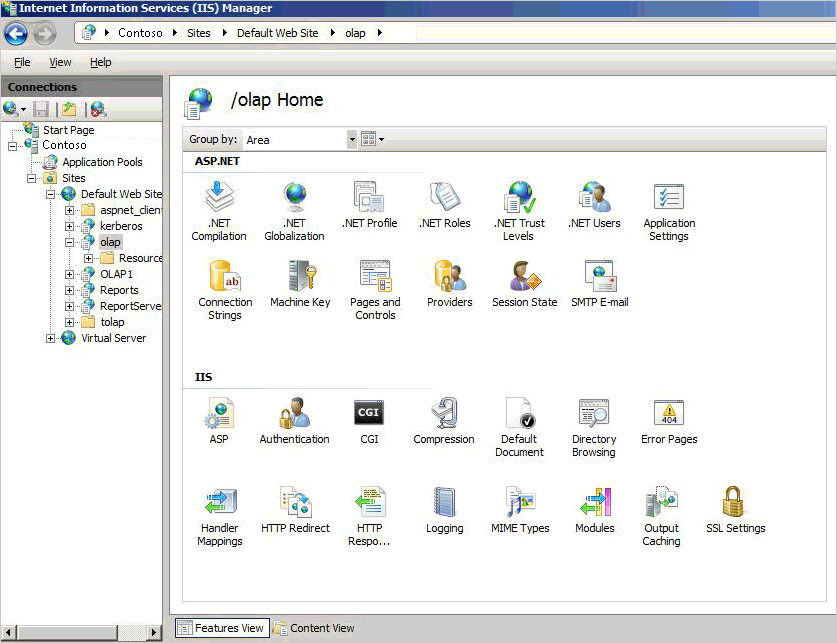This screenshot has height=643, width=837.
Task: Click the Back navigation button
Action: tap(16, 33)
